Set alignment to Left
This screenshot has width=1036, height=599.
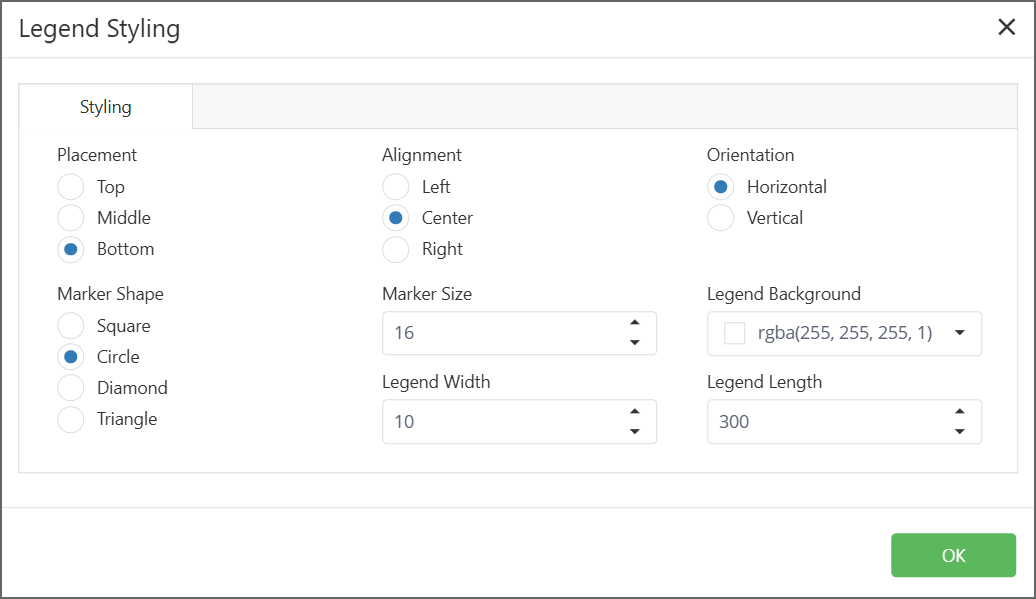(396, 187)
